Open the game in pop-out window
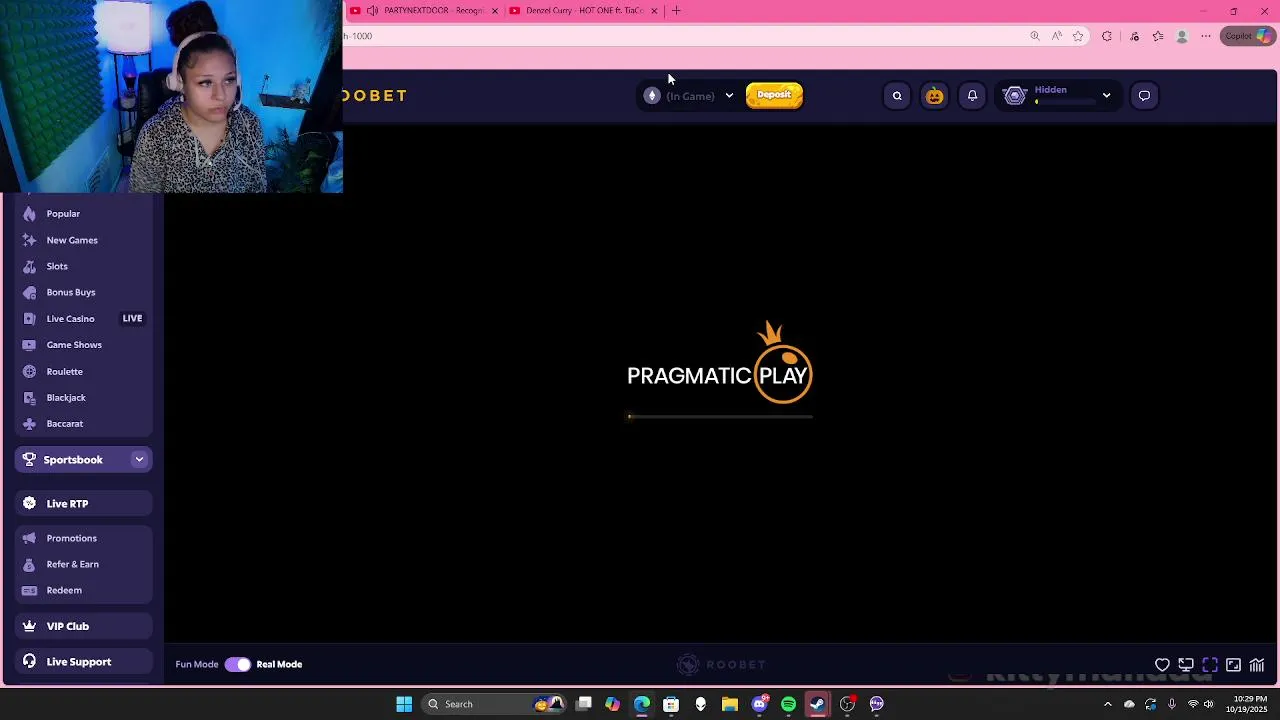1280x720 pixels. (x=1186, y=665)
